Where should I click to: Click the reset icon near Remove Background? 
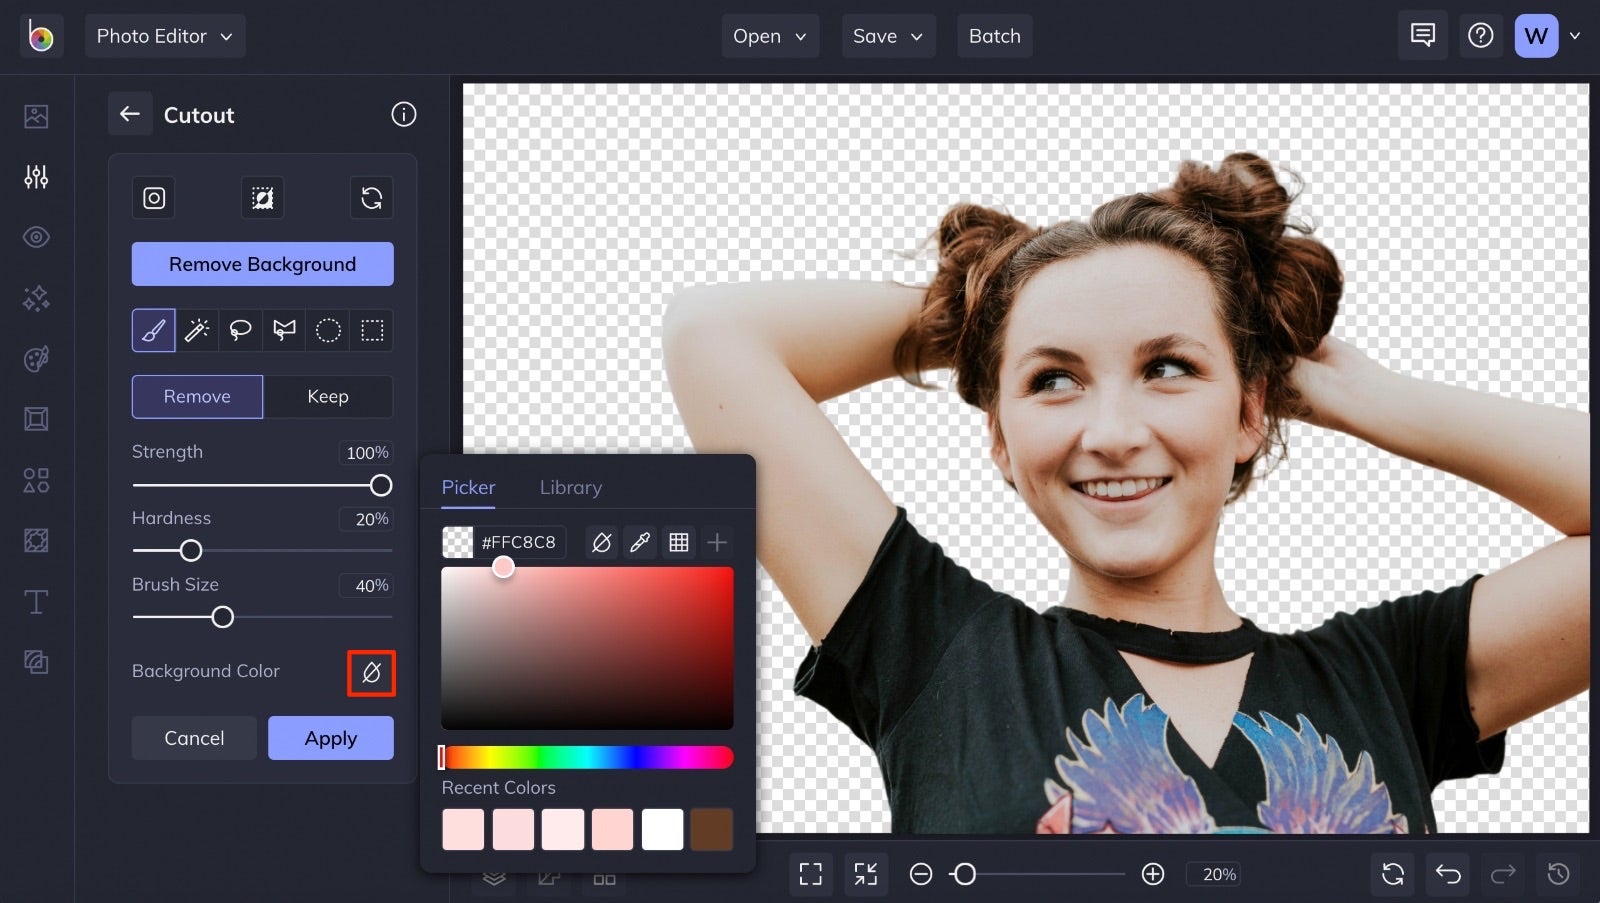point(371,198)
